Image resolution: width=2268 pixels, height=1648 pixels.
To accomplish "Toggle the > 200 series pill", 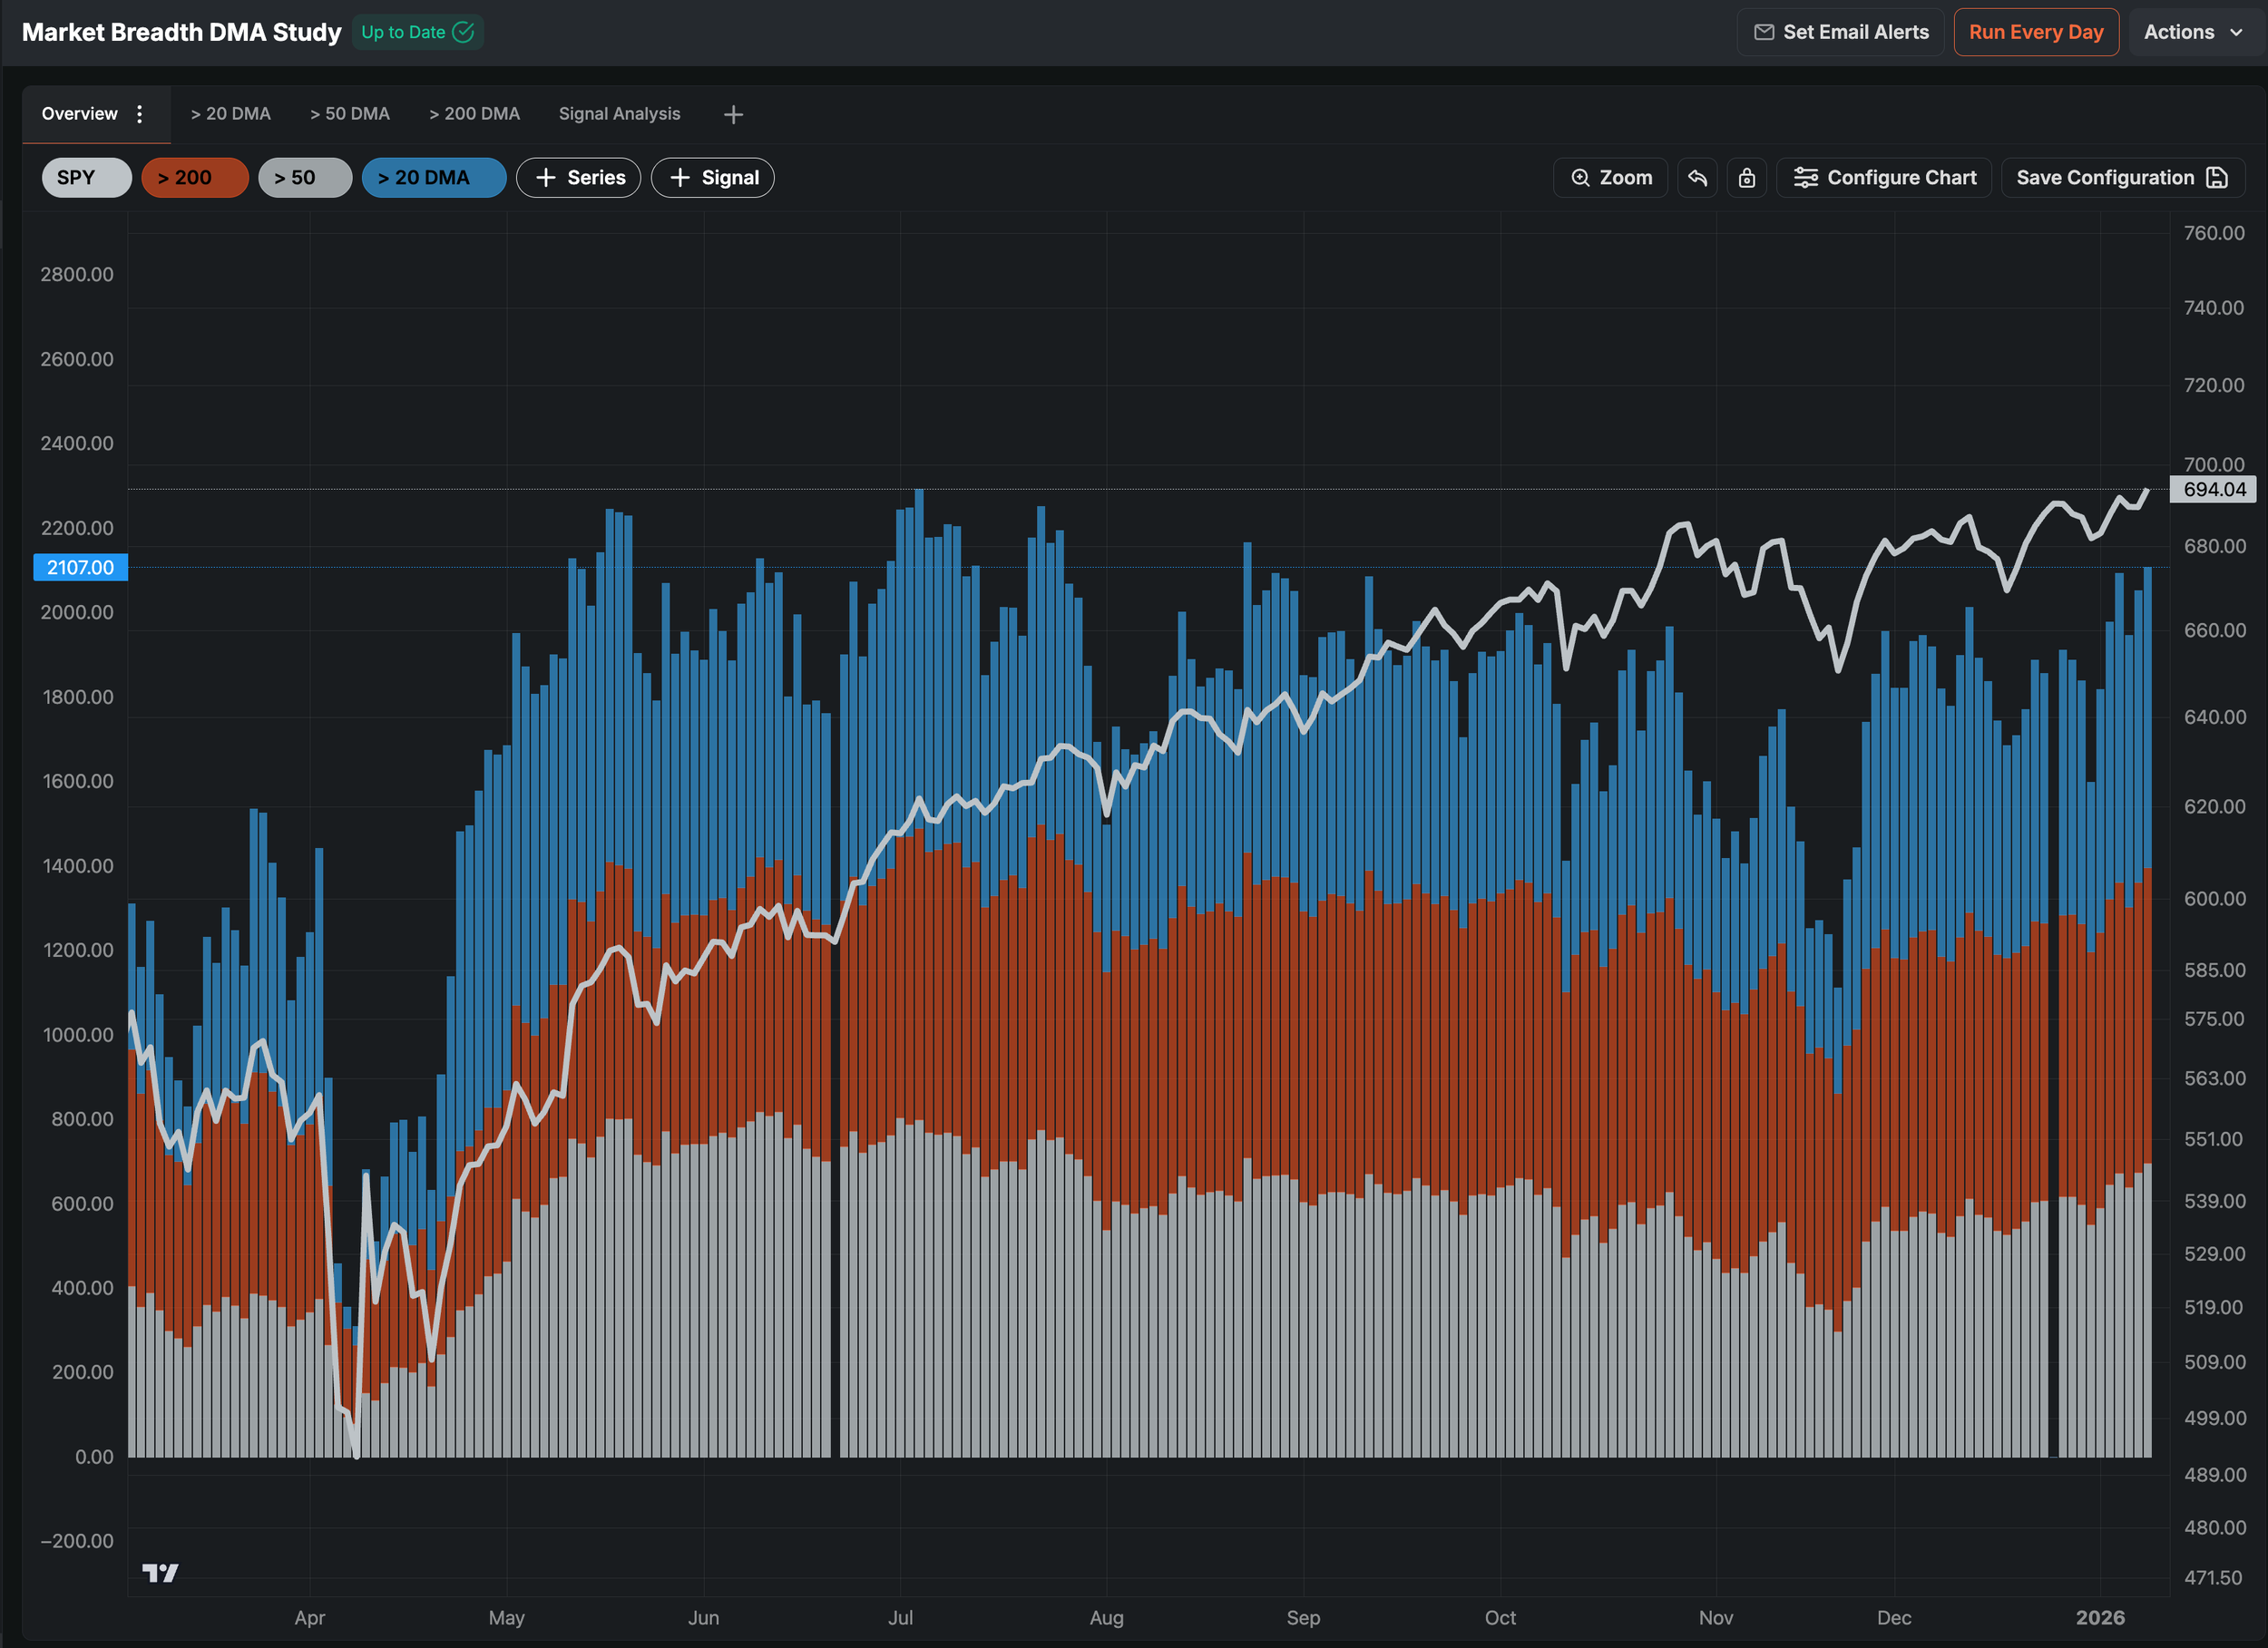I will [x=194, y=178].
